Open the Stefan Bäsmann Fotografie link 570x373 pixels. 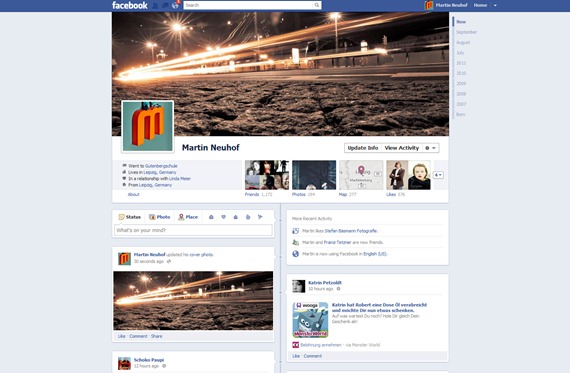(x=351, y=231)
